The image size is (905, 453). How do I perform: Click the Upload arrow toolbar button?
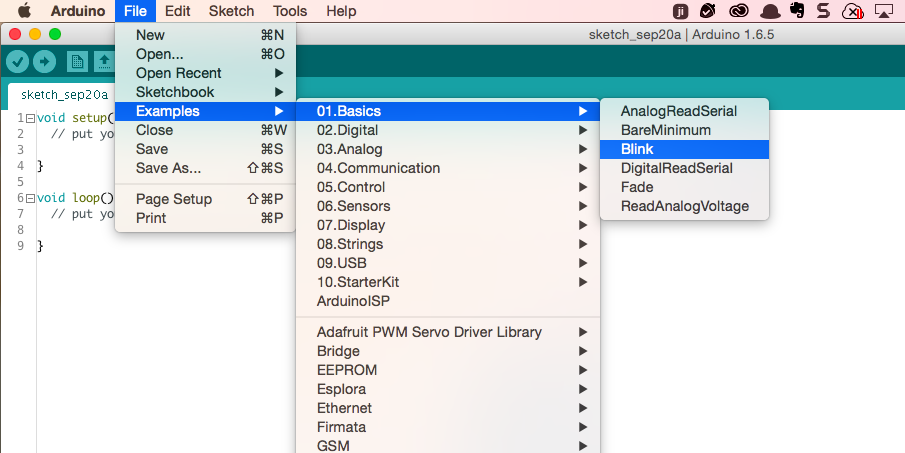point(44,62)
